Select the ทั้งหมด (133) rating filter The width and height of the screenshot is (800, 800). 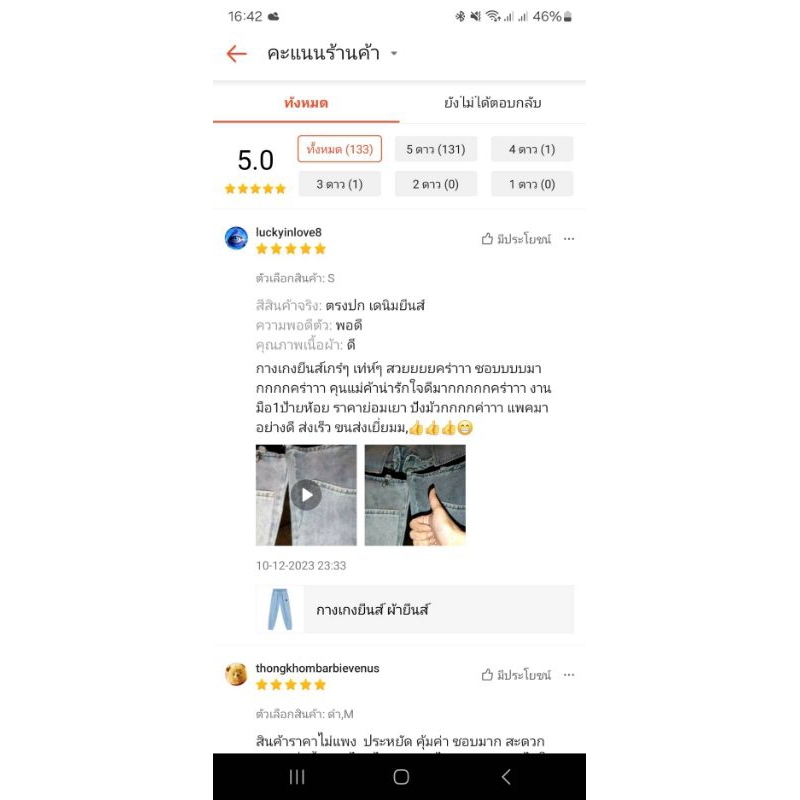pos(339,149)
